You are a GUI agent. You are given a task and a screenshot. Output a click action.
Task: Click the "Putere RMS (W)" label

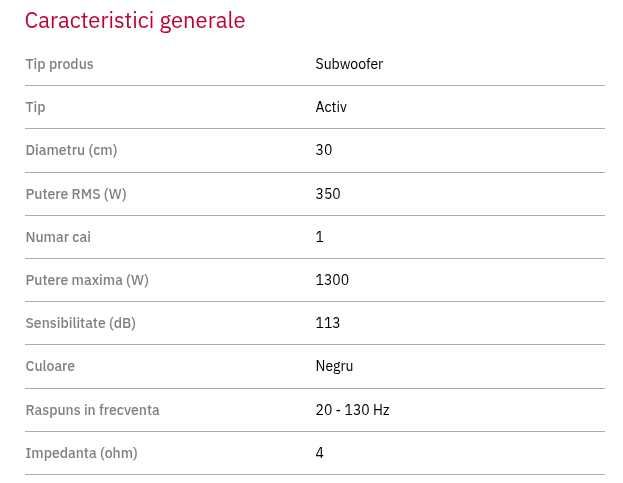pos(76,194)
